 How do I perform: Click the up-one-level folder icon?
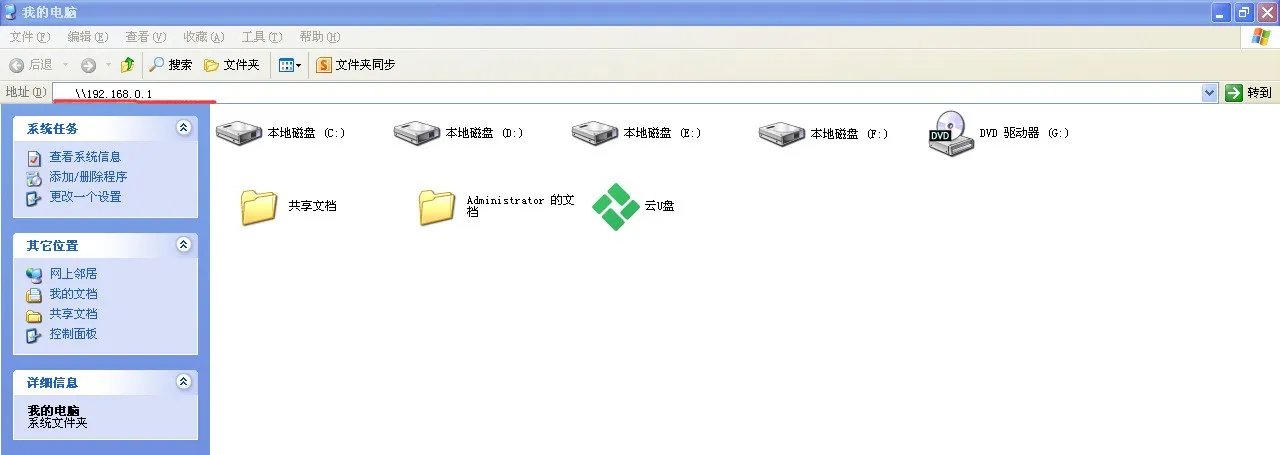[127, 65]
